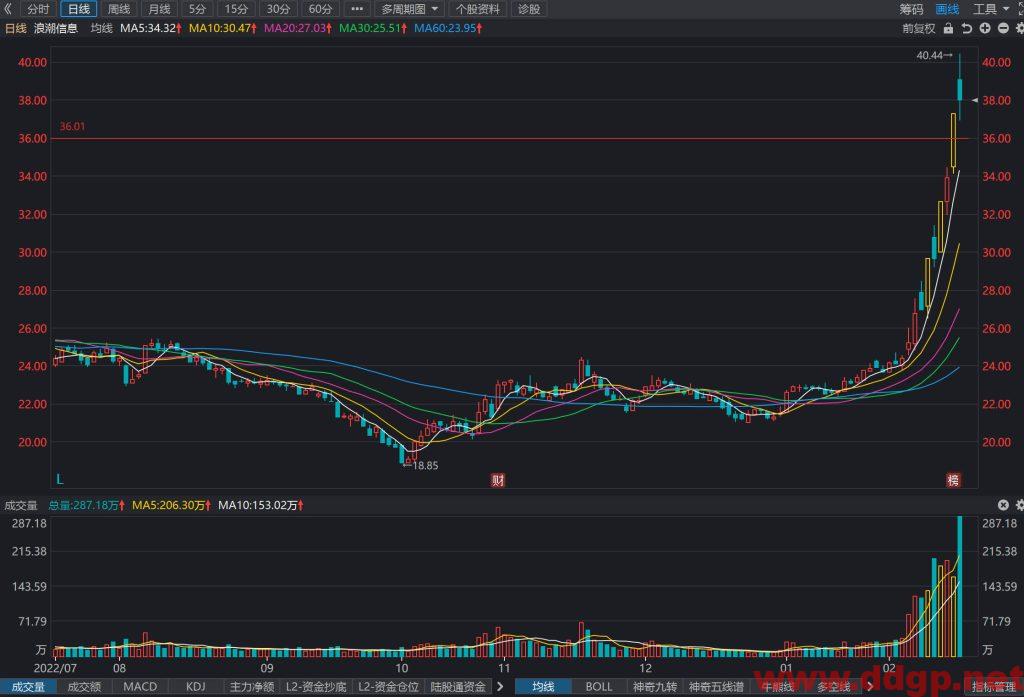Screen dimensions: 1024x697
Task: Expand the 多周期图 dropdown
Action: (x=409, y=9)
